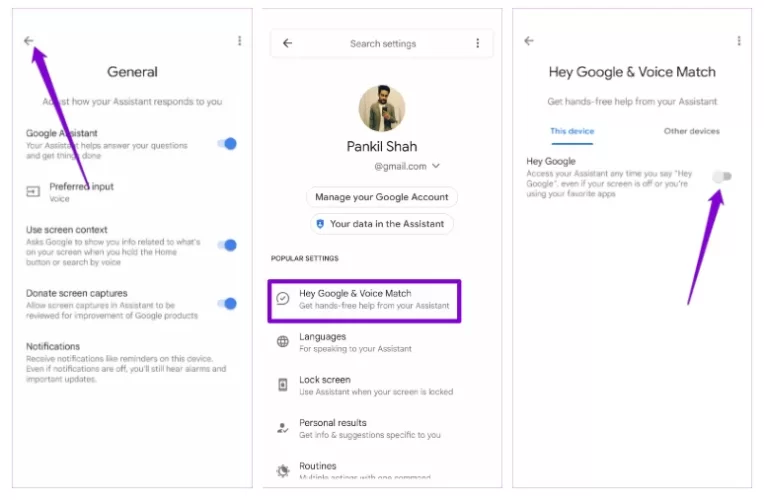Screen dimensions: 764x500
Task: Enable the Hey Google switch
Action: (722, 176)
